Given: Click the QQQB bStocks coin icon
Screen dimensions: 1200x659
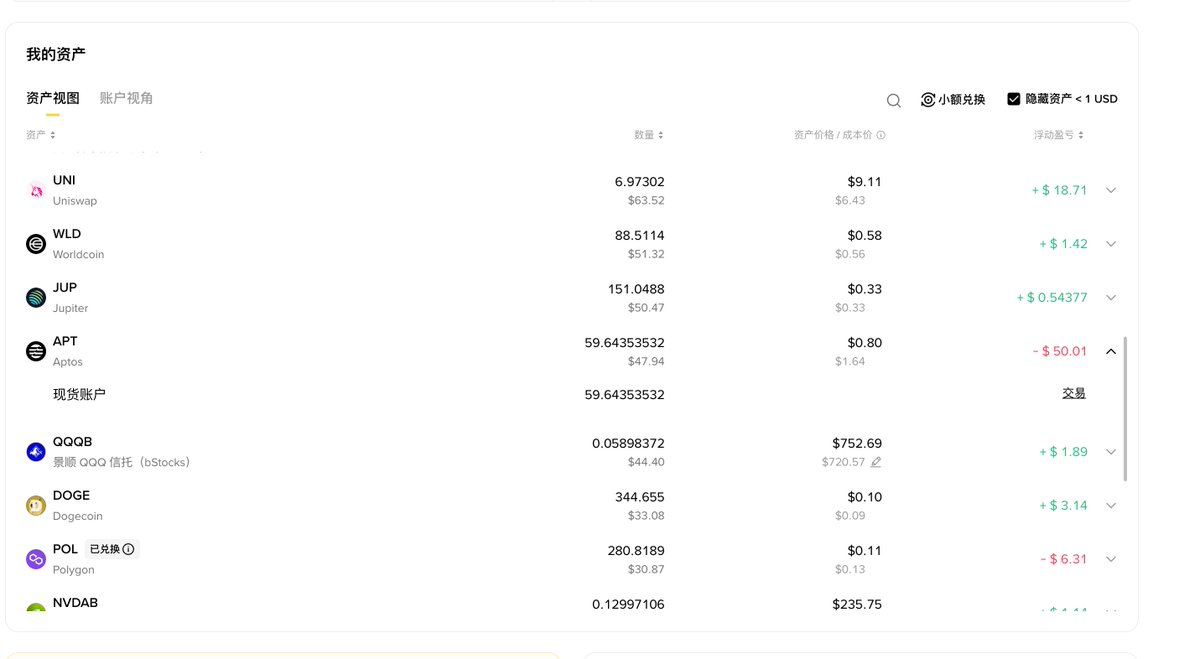Looking at the screenshot, I should (x=36, y=452).
